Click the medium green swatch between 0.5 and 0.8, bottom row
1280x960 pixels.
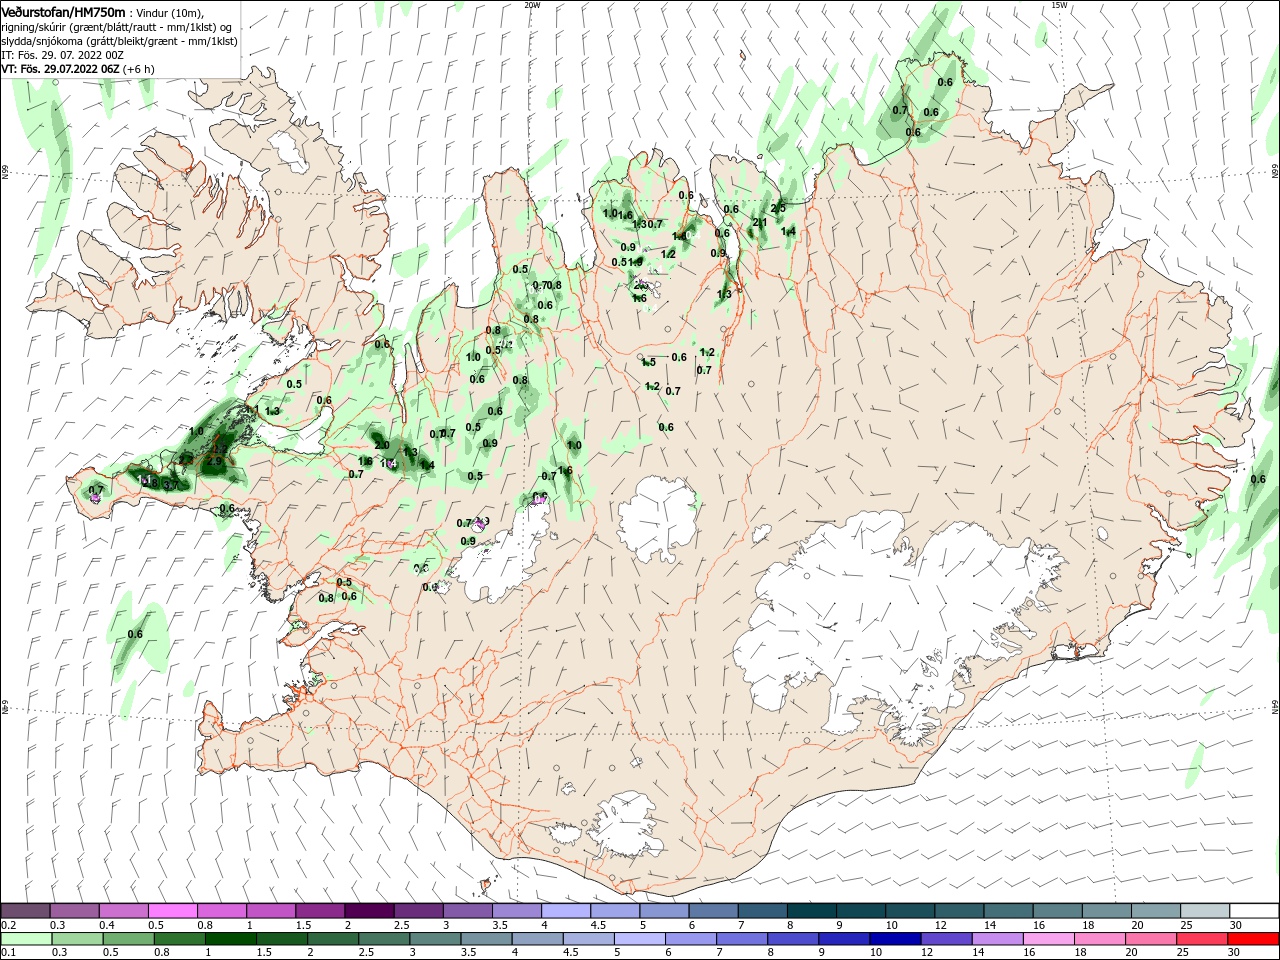pyautogui.click(x=128, y=940)
